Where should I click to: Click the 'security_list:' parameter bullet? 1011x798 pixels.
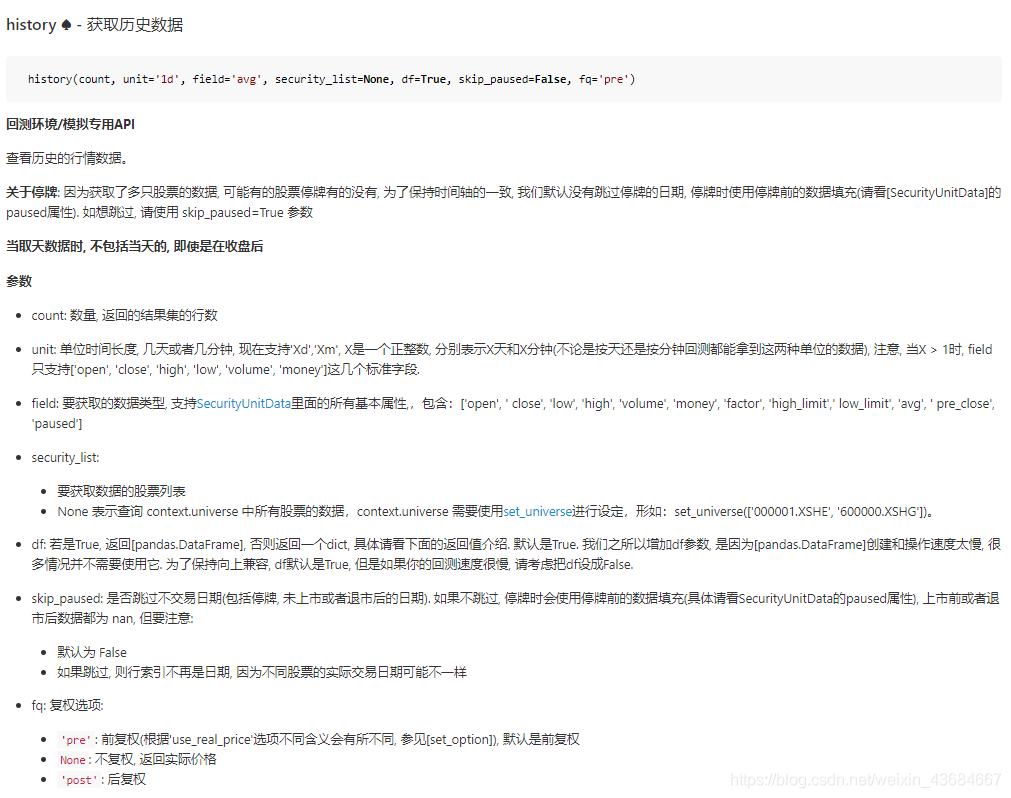coord(65,458)
